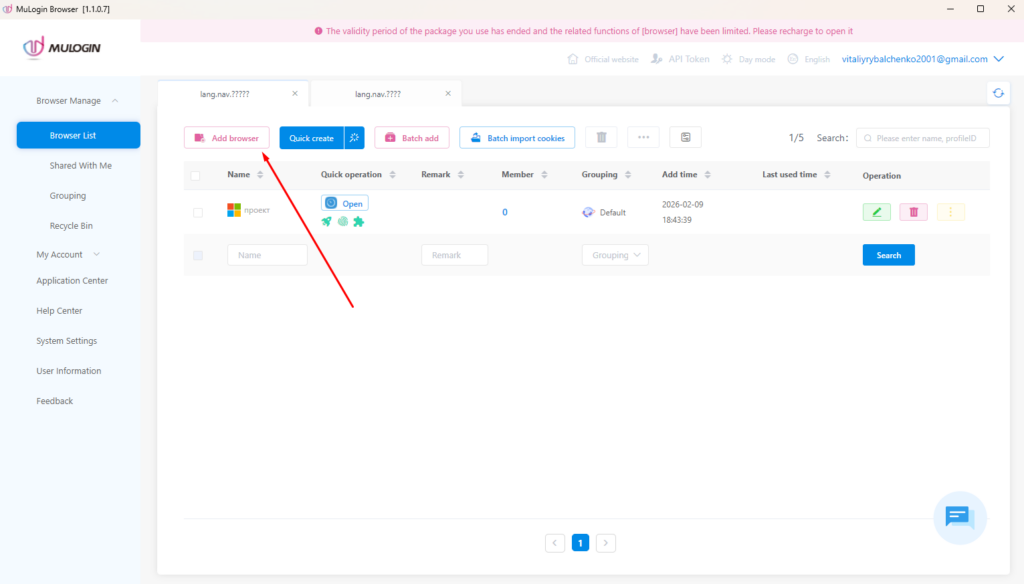Click the blue Search button

coord(888,255)
